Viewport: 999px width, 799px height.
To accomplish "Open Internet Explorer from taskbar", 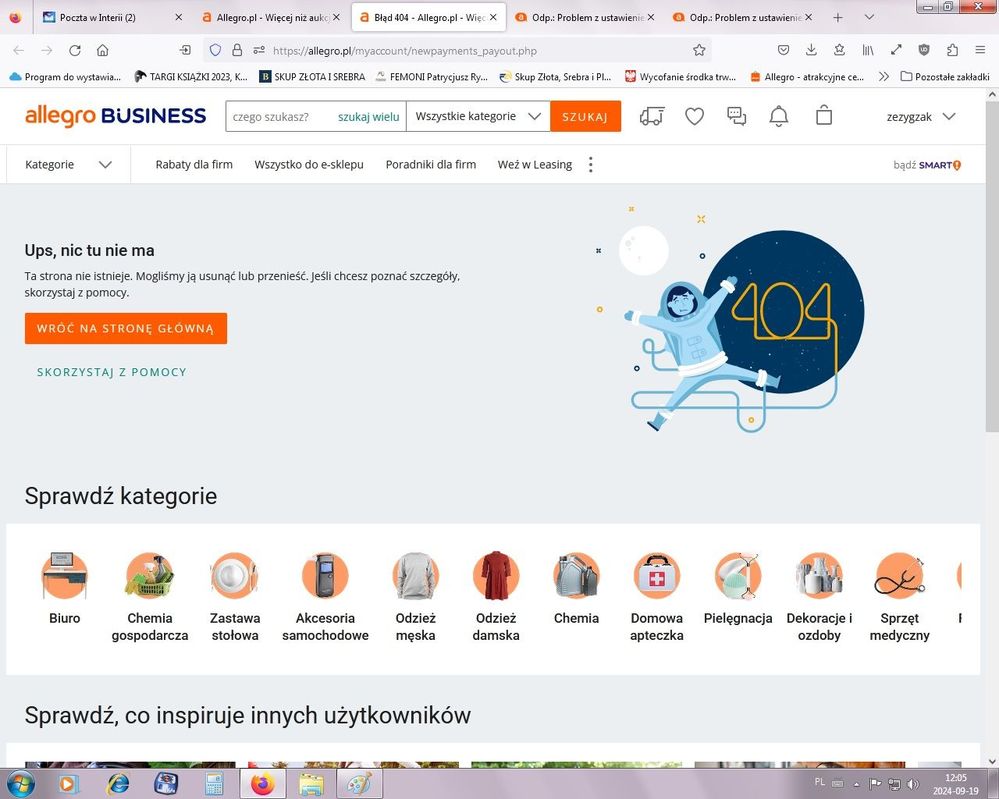I will [x=119, y=784].
